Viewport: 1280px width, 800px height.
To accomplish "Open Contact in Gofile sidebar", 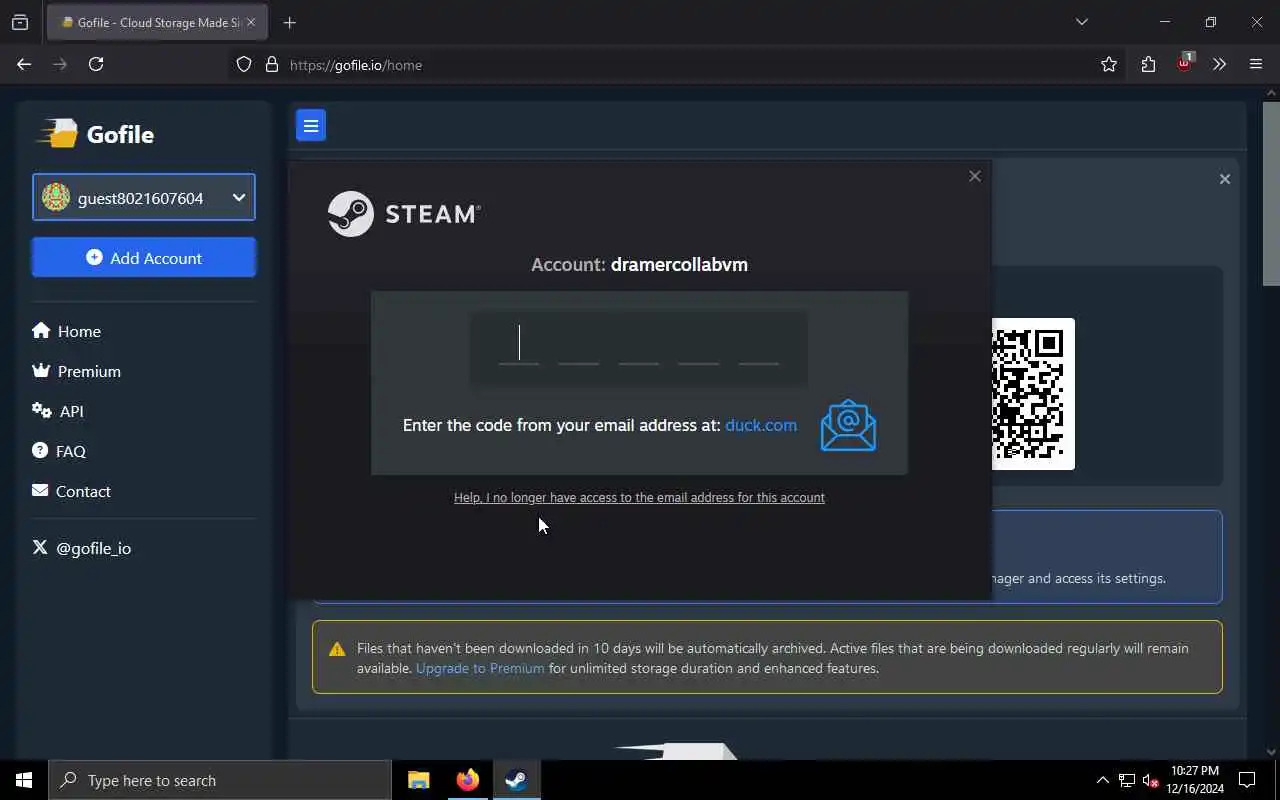I will click(x=71, y=491).
